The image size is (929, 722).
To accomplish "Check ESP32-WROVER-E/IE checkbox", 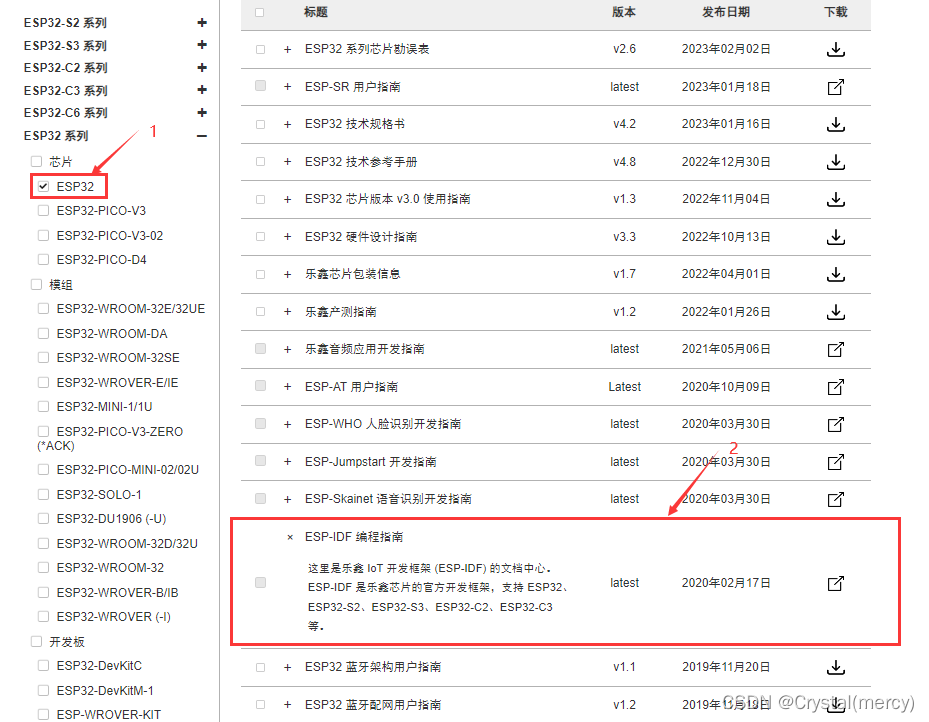I will click(43, 383).
